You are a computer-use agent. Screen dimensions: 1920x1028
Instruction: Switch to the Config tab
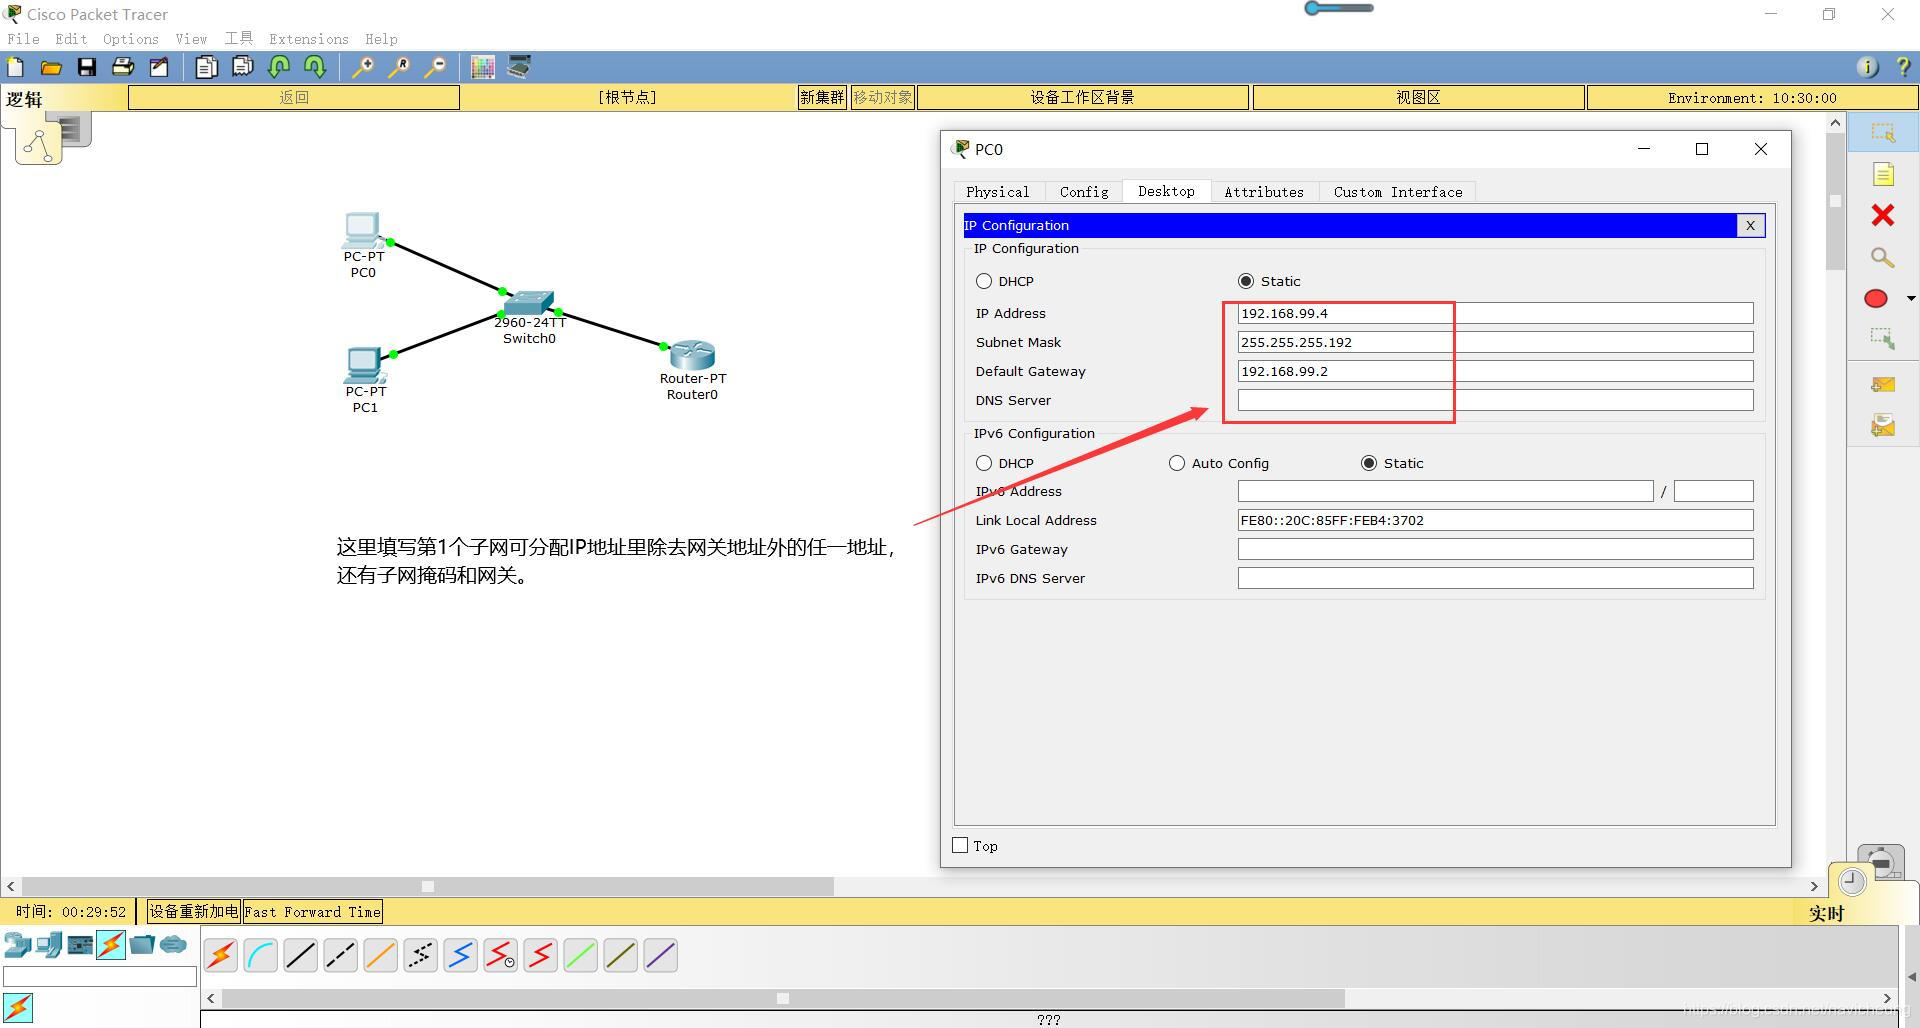point(1084,192)
